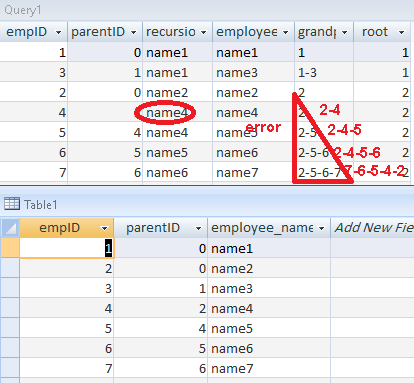Click the name7 cell in Query1 employee column

253,172
